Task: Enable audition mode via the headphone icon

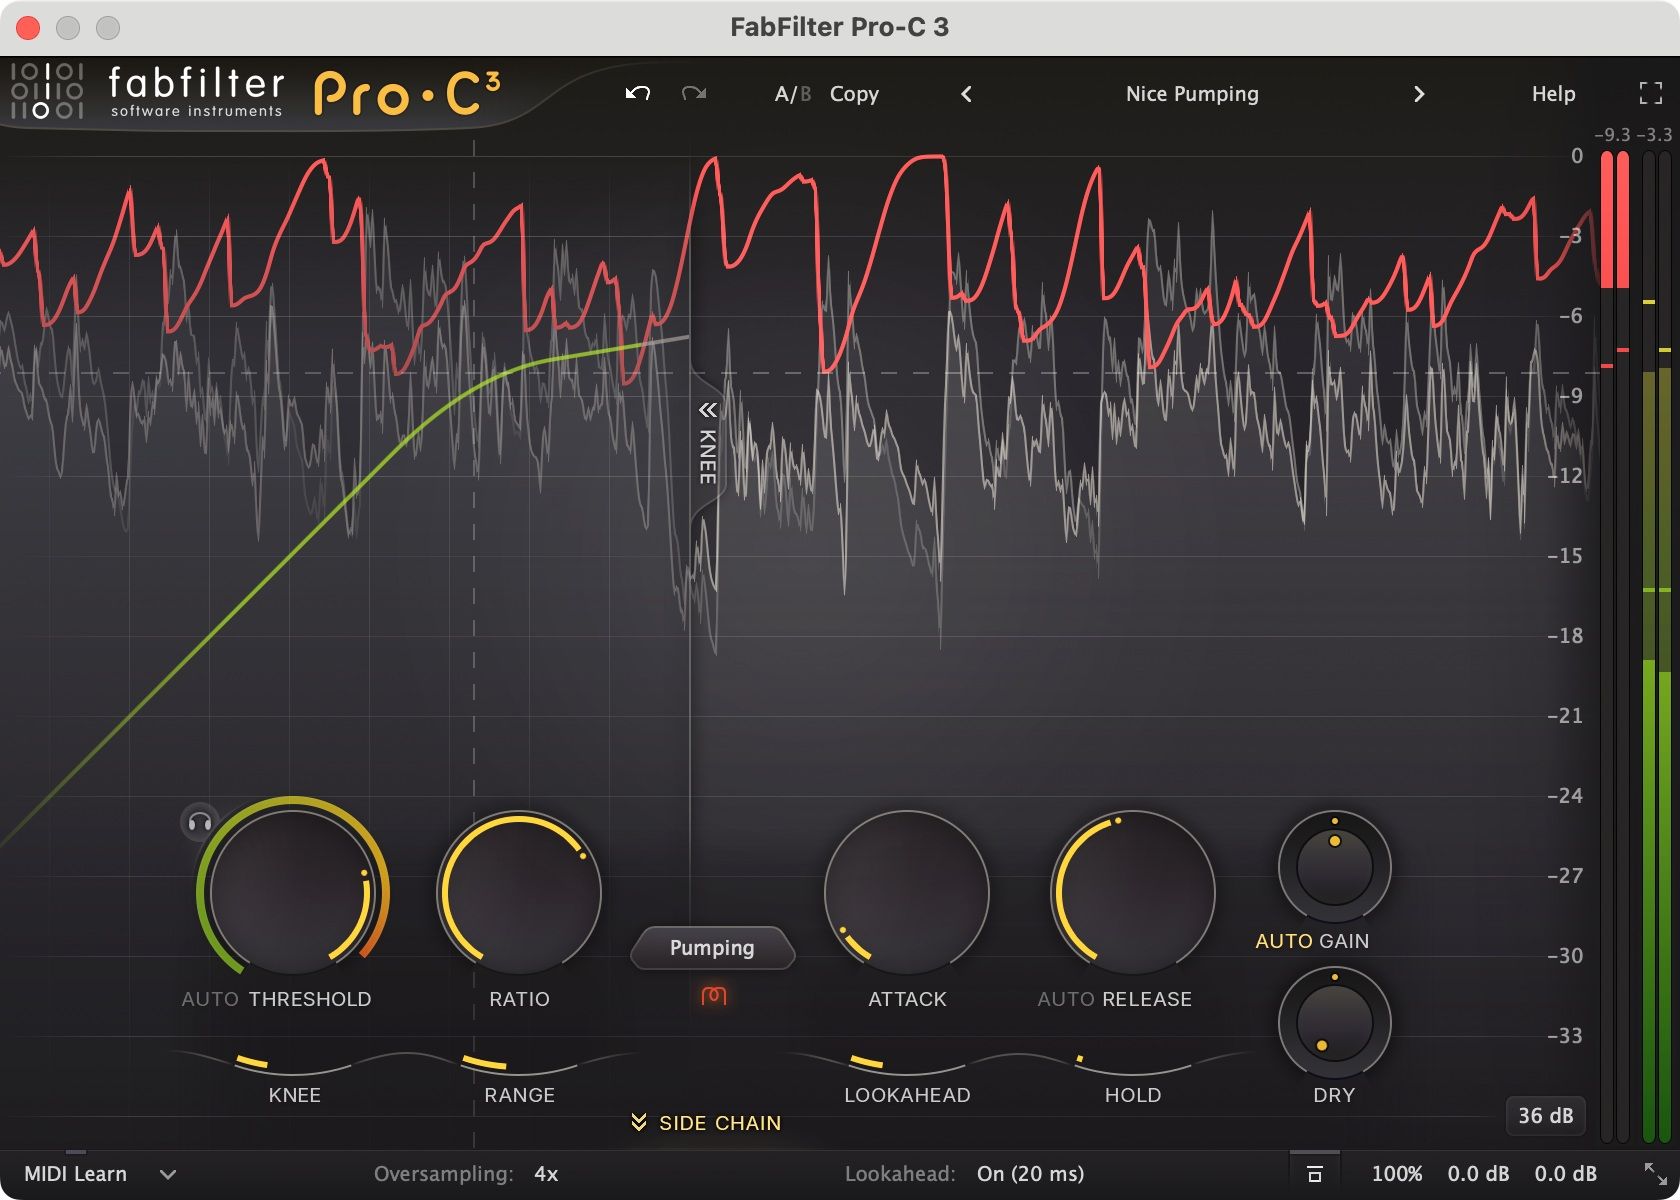Action: [199, 822]
